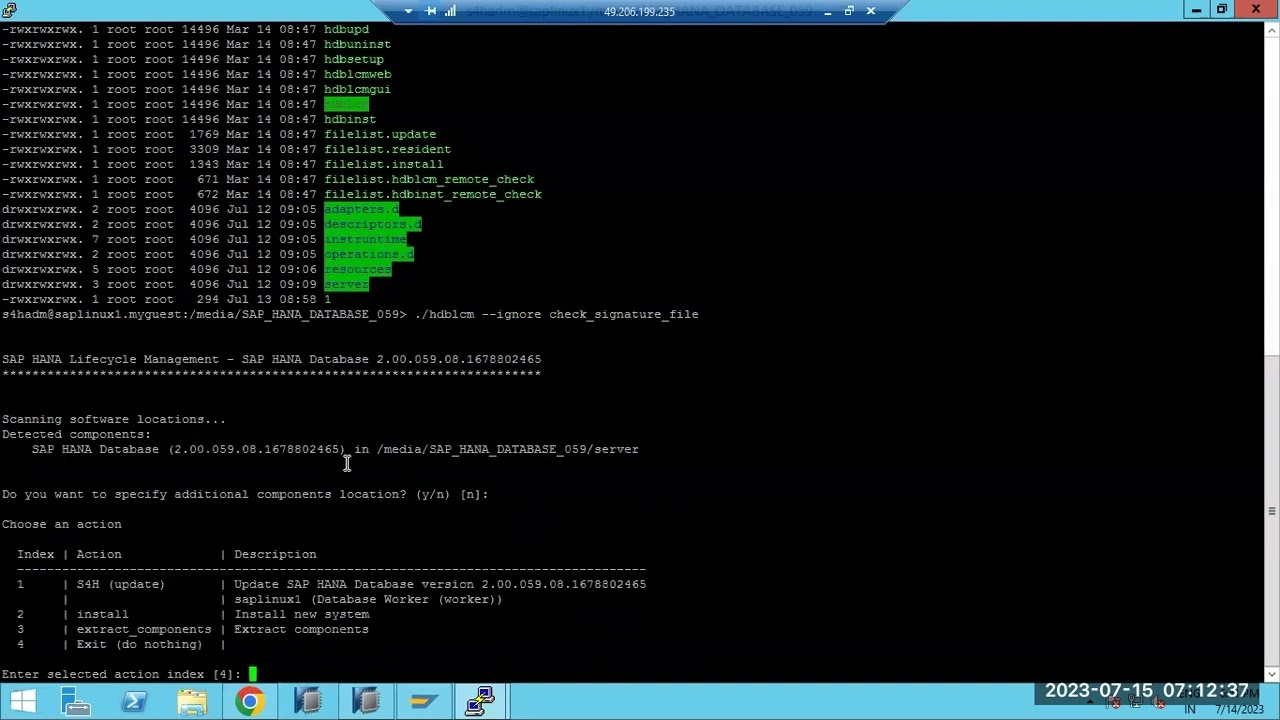The image size is (1280, 720).
Task: Click 'Exit (do nothing)' action entry
Action: (139, 644)
